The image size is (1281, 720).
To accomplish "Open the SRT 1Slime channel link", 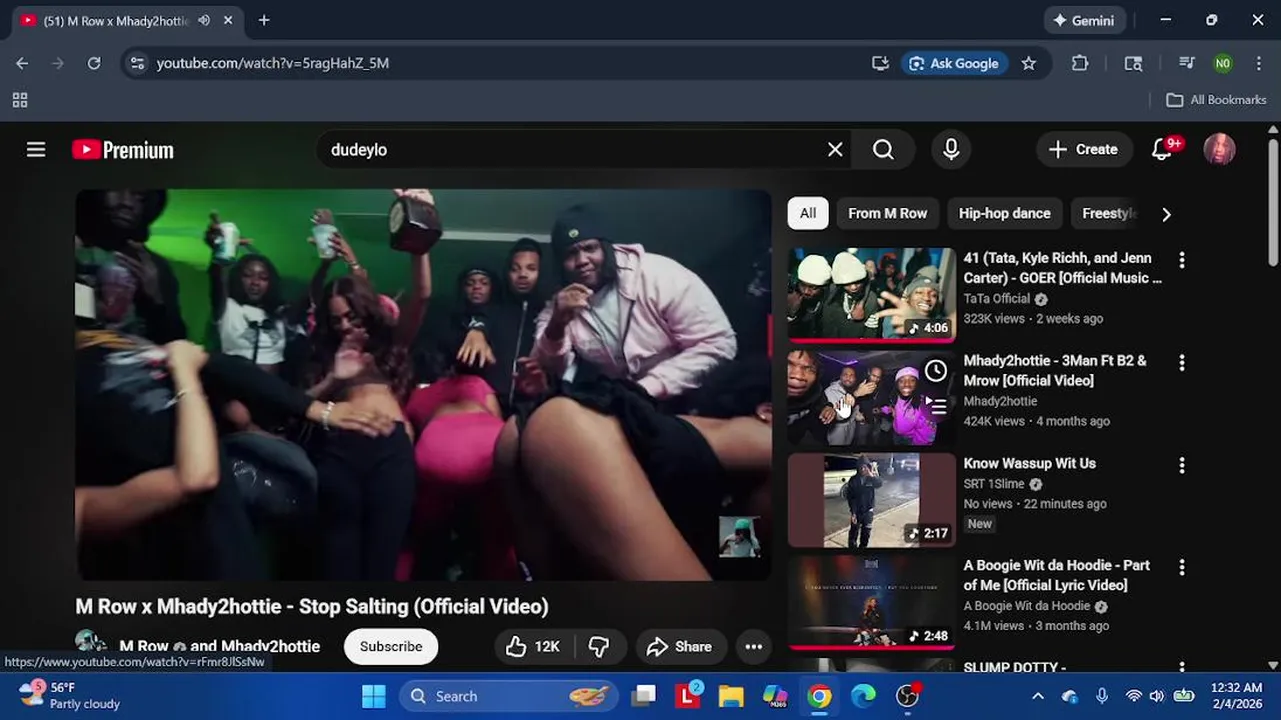I will (x=994, y=484).
